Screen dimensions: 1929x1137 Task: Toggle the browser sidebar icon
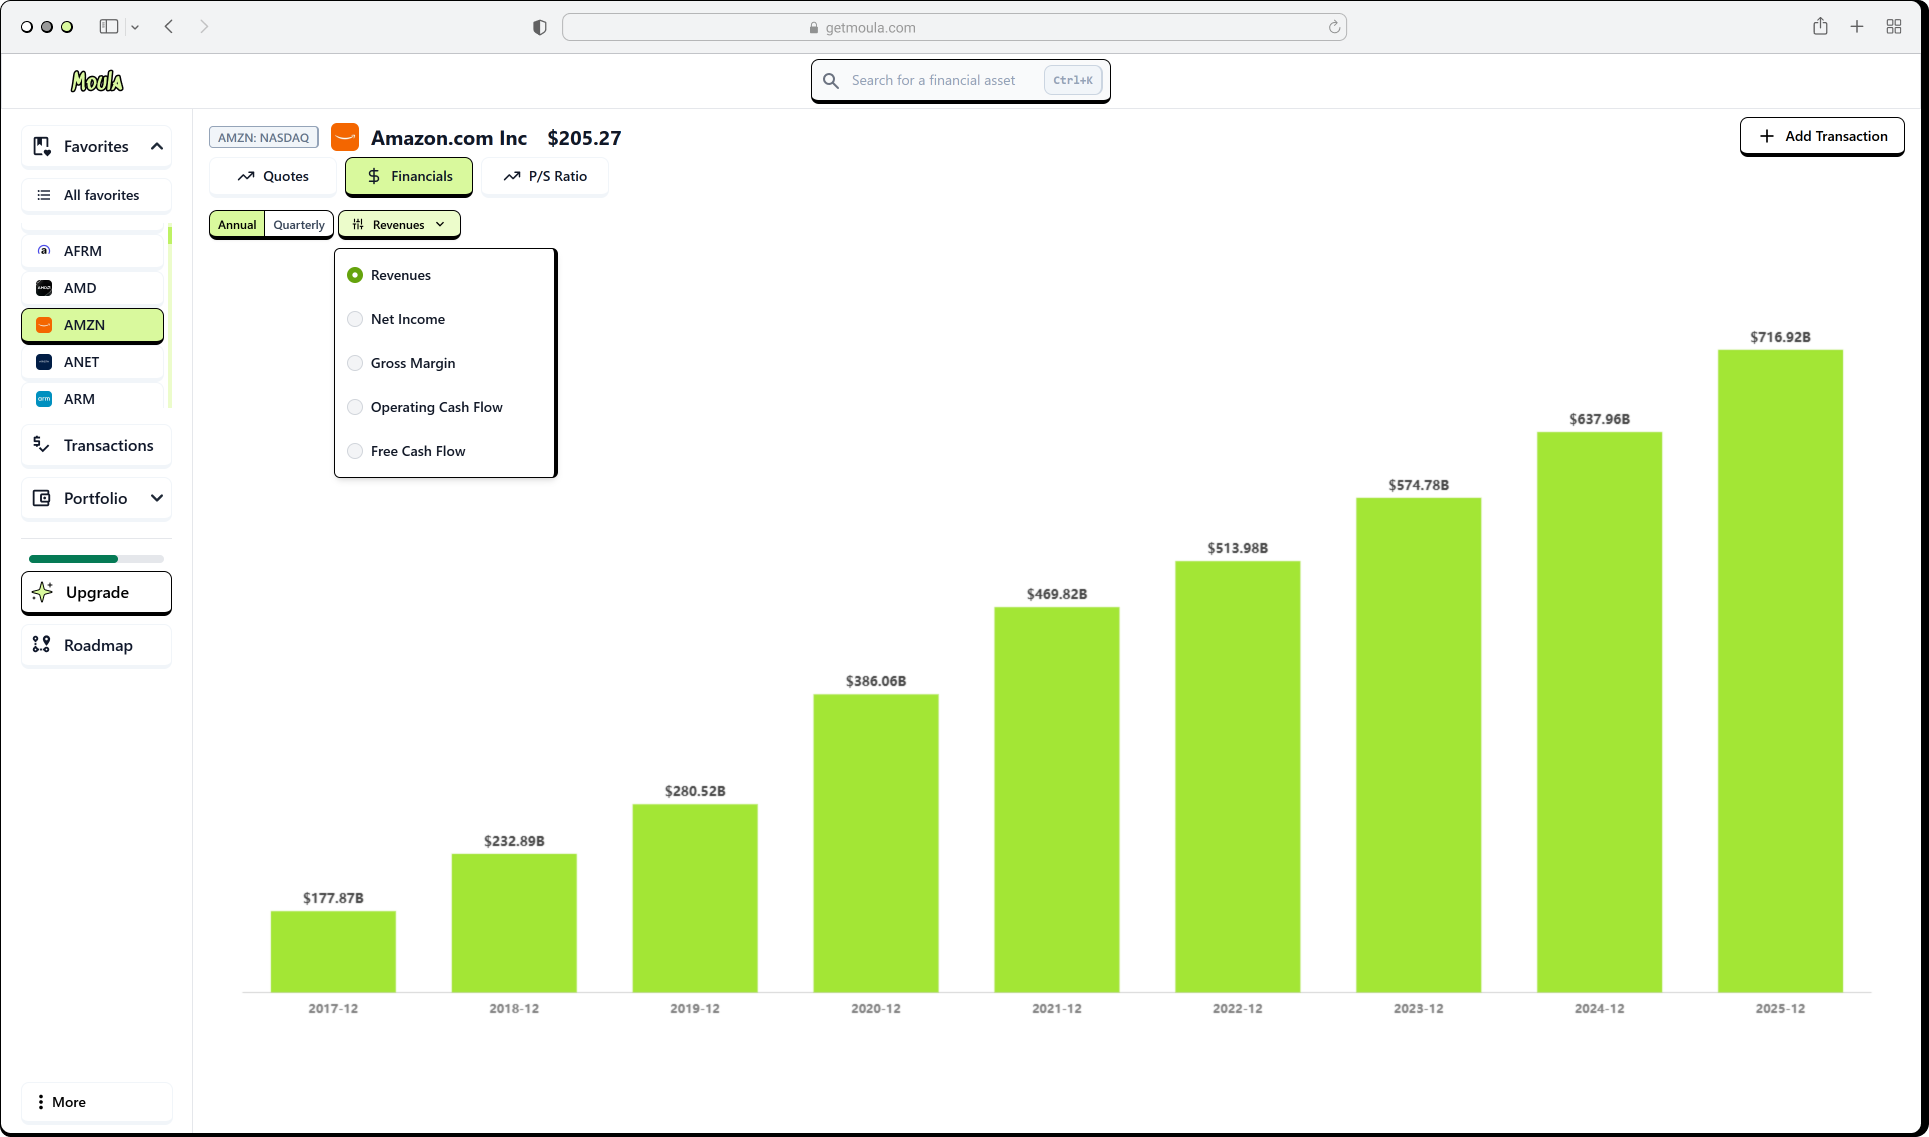[109, 27]
